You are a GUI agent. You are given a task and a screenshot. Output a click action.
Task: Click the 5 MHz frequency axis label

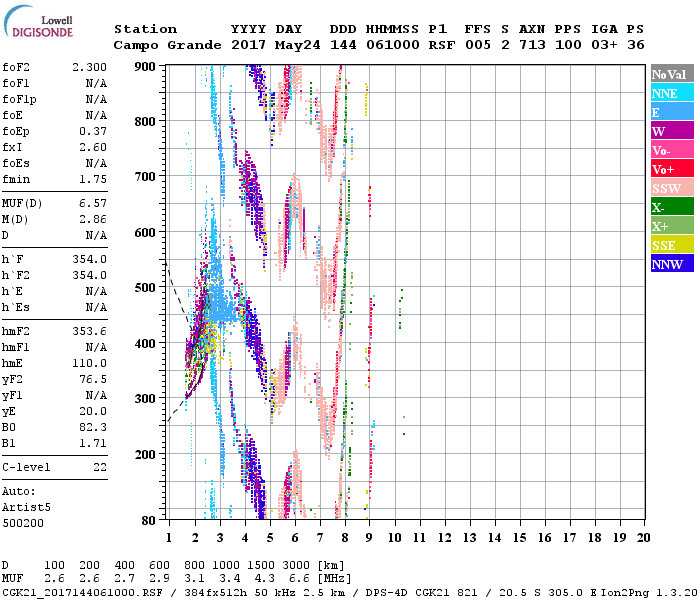click(270, 538)
